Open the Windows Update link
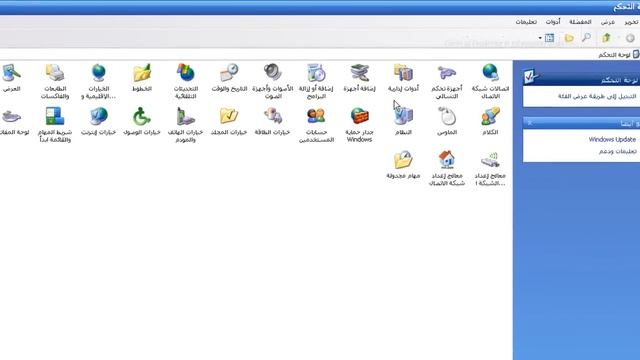Viewport: 640px width, 360px height. point(612,140)
